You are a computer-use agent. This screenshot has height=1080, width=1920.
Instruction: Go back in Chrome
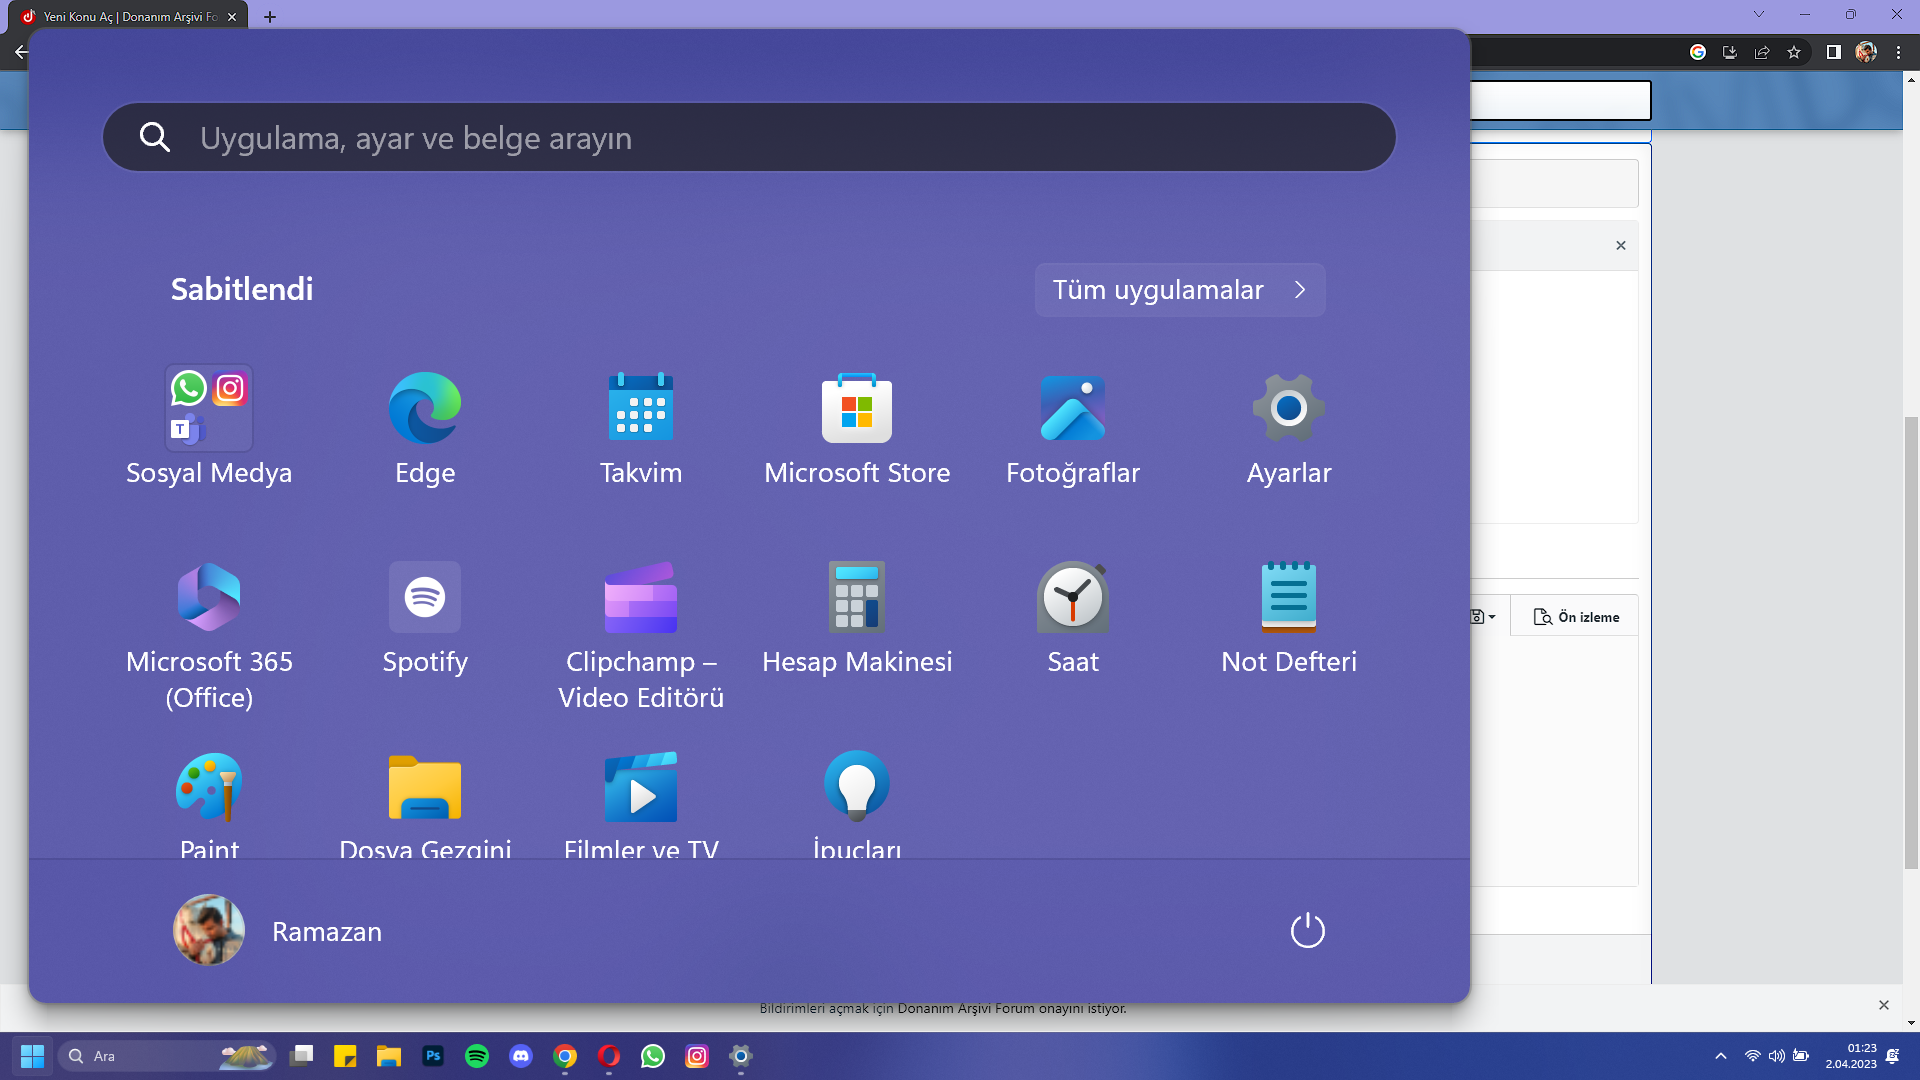(21, 52)
